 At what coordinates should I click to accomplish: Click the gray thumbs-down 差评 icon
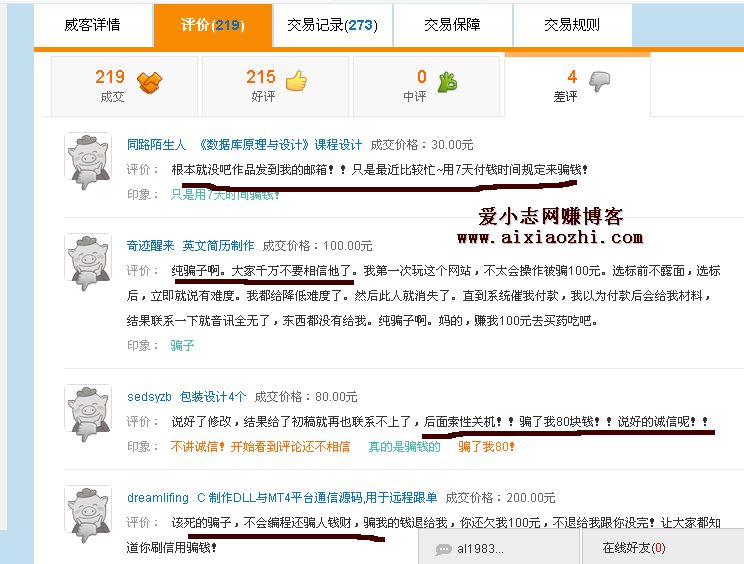pyautogui.click(x=600, y=81)
